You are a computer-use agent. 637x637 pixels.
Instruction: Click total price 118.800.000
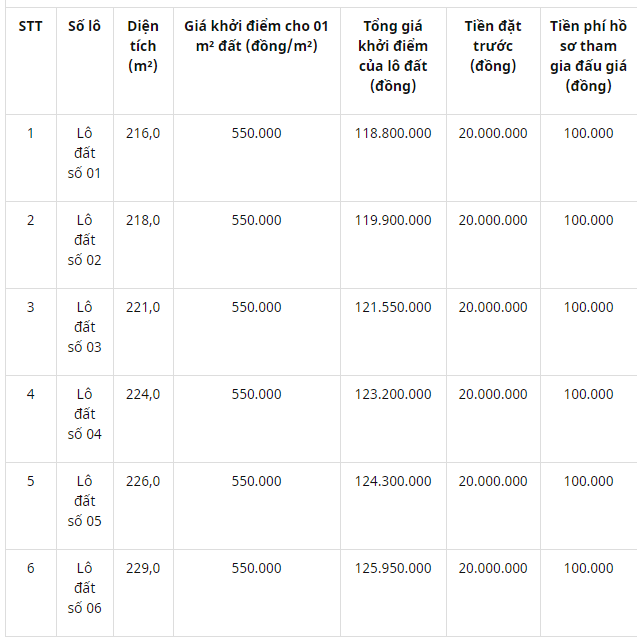pos(393,133)
